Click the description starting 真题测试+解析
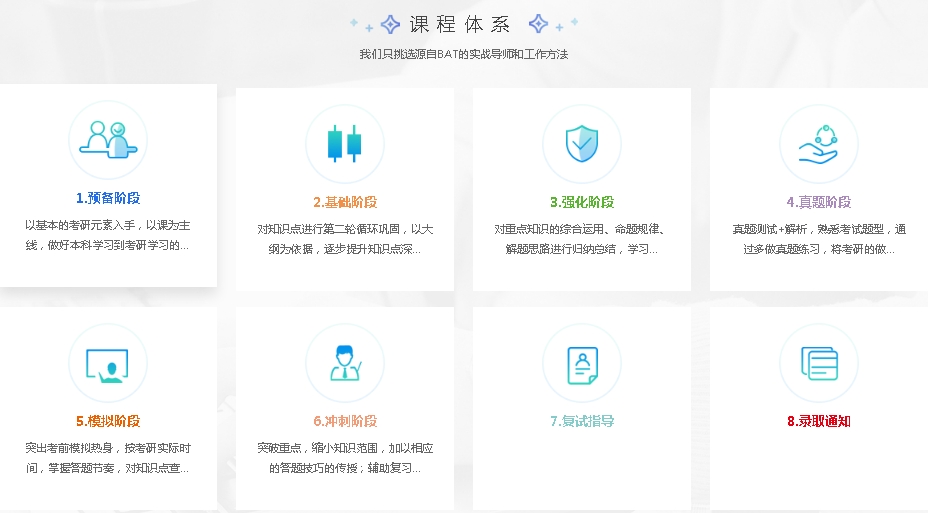This screenshot has width=928, height=513. 819,239
